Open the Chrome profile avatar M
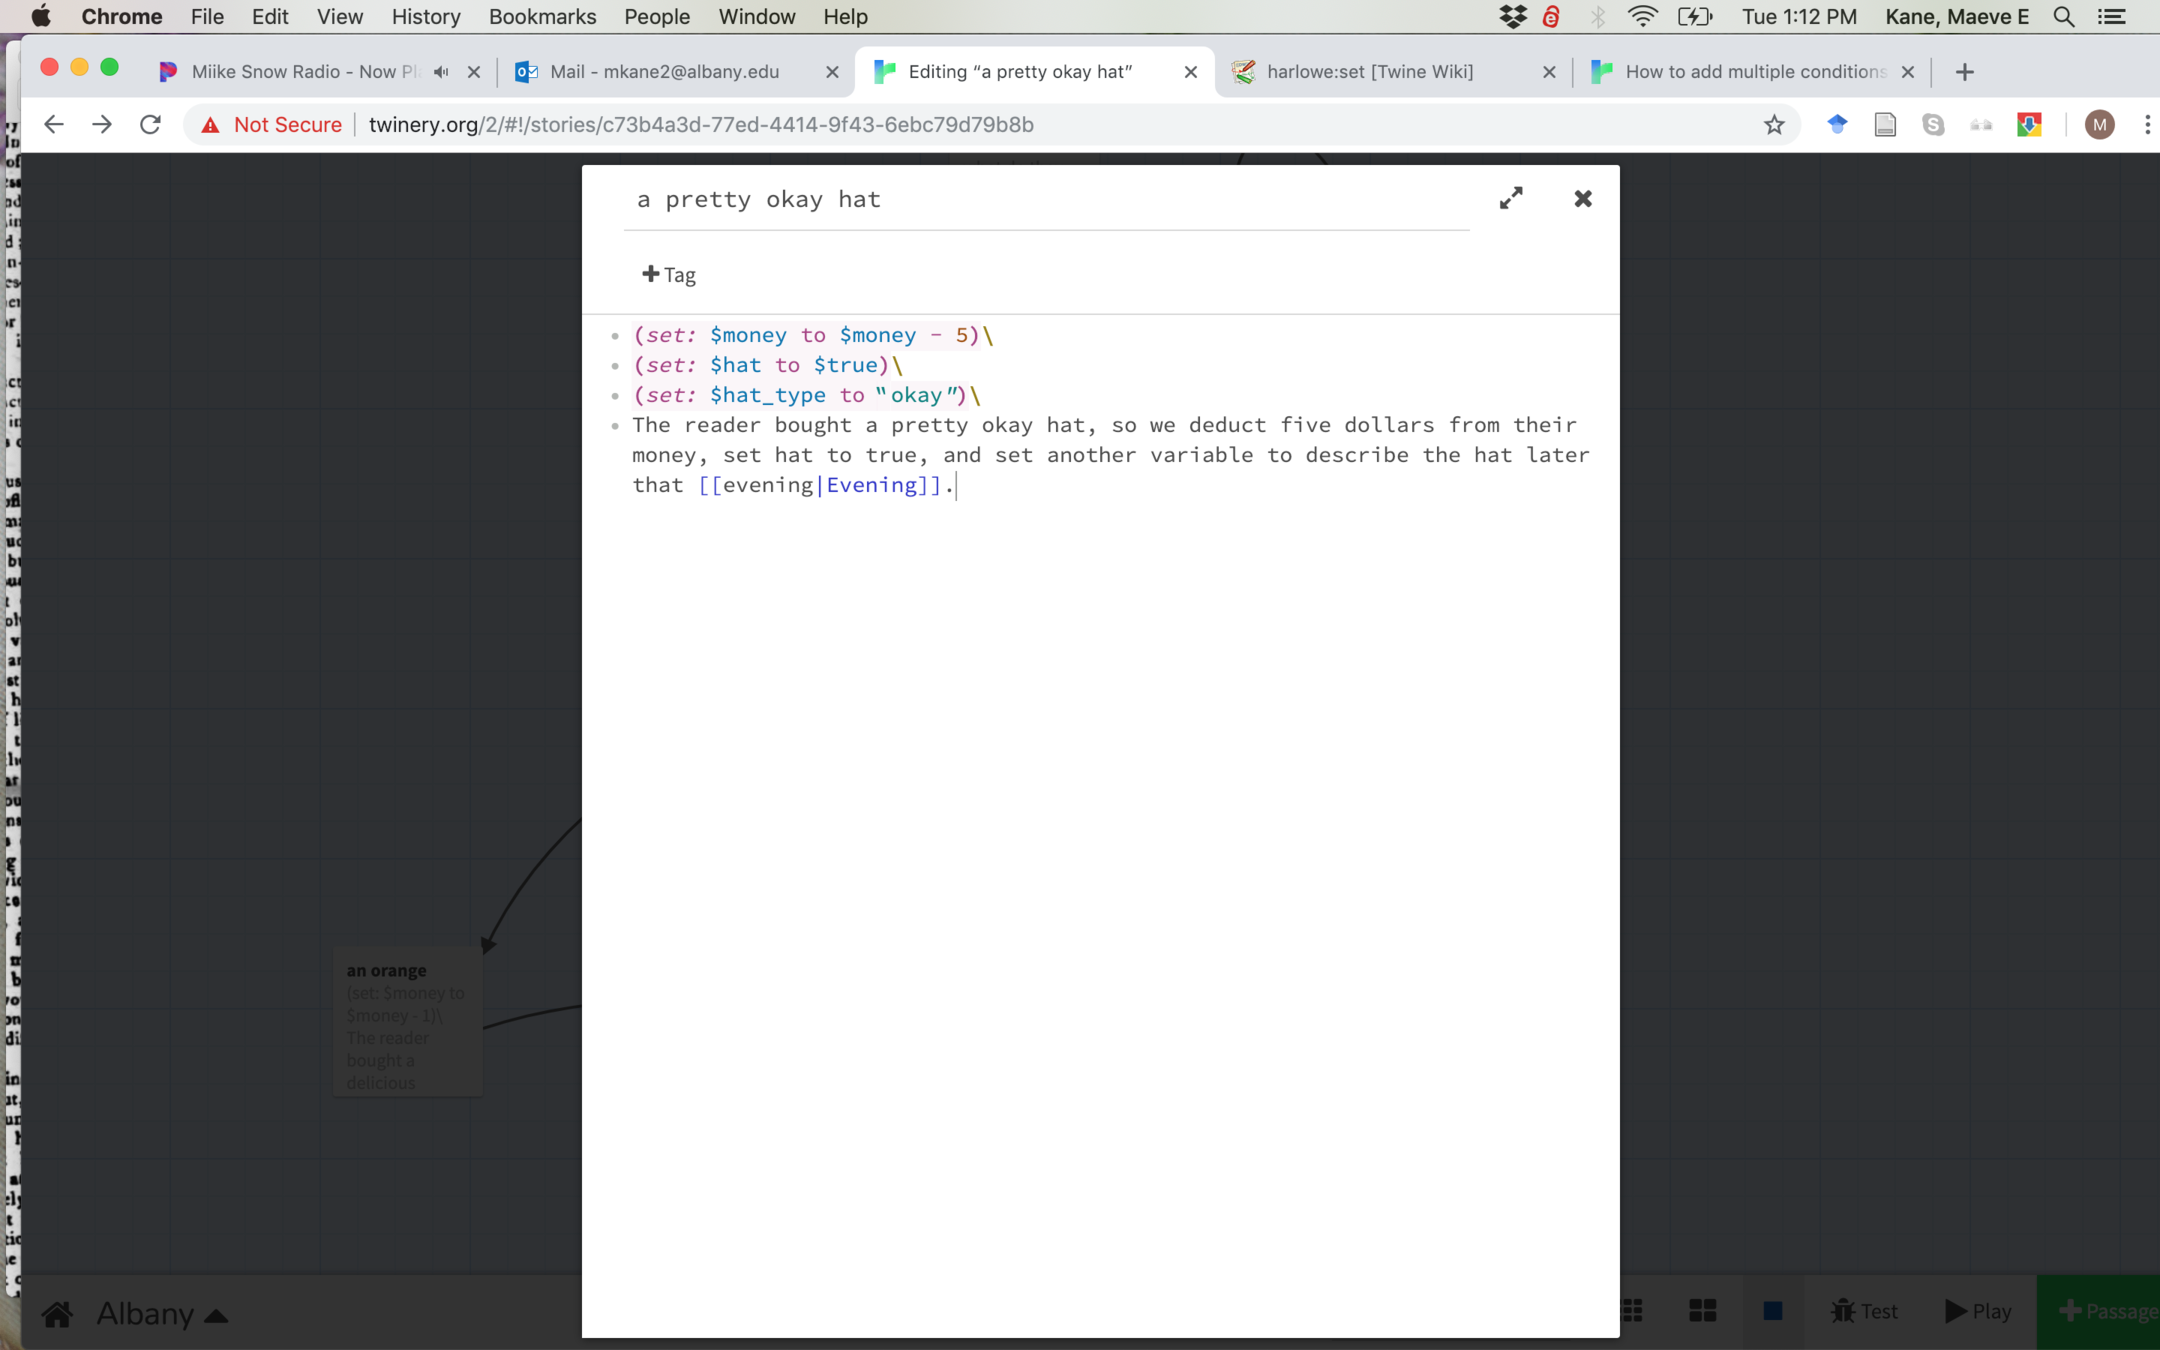This screenshot has height=1350, width=2160. point(2099,124)
